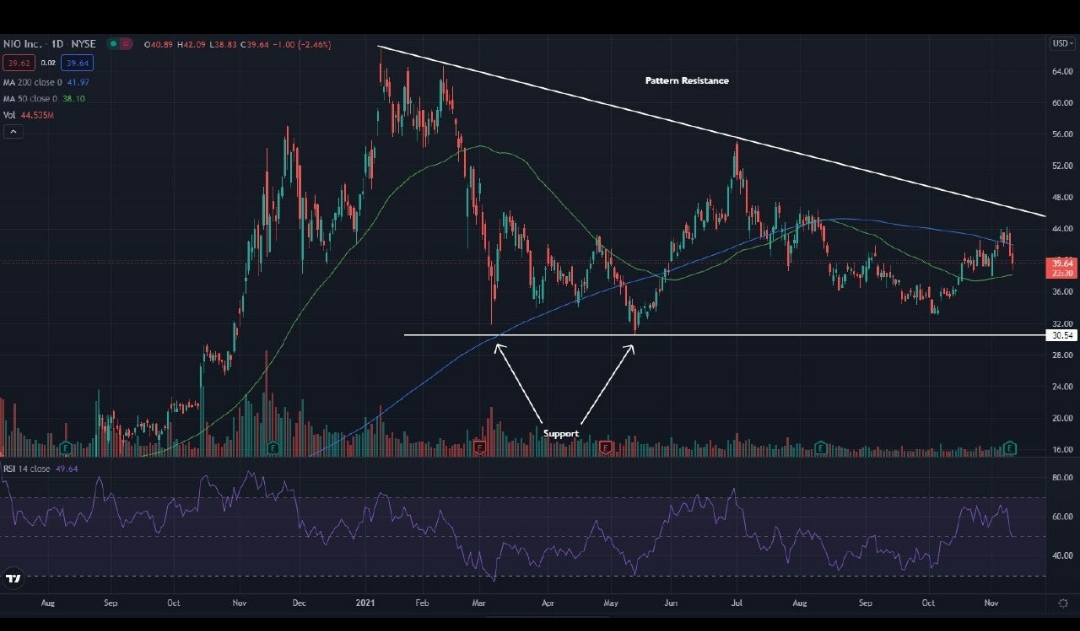Click the red F marker near March 2021
The image size is (1080, 631).
[x=480, y=448]
